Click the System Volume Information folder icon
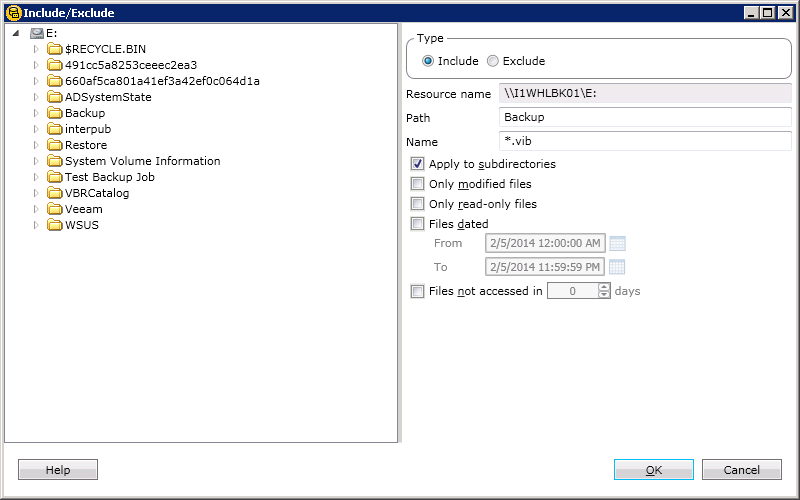800x500 pixels. 54,161
